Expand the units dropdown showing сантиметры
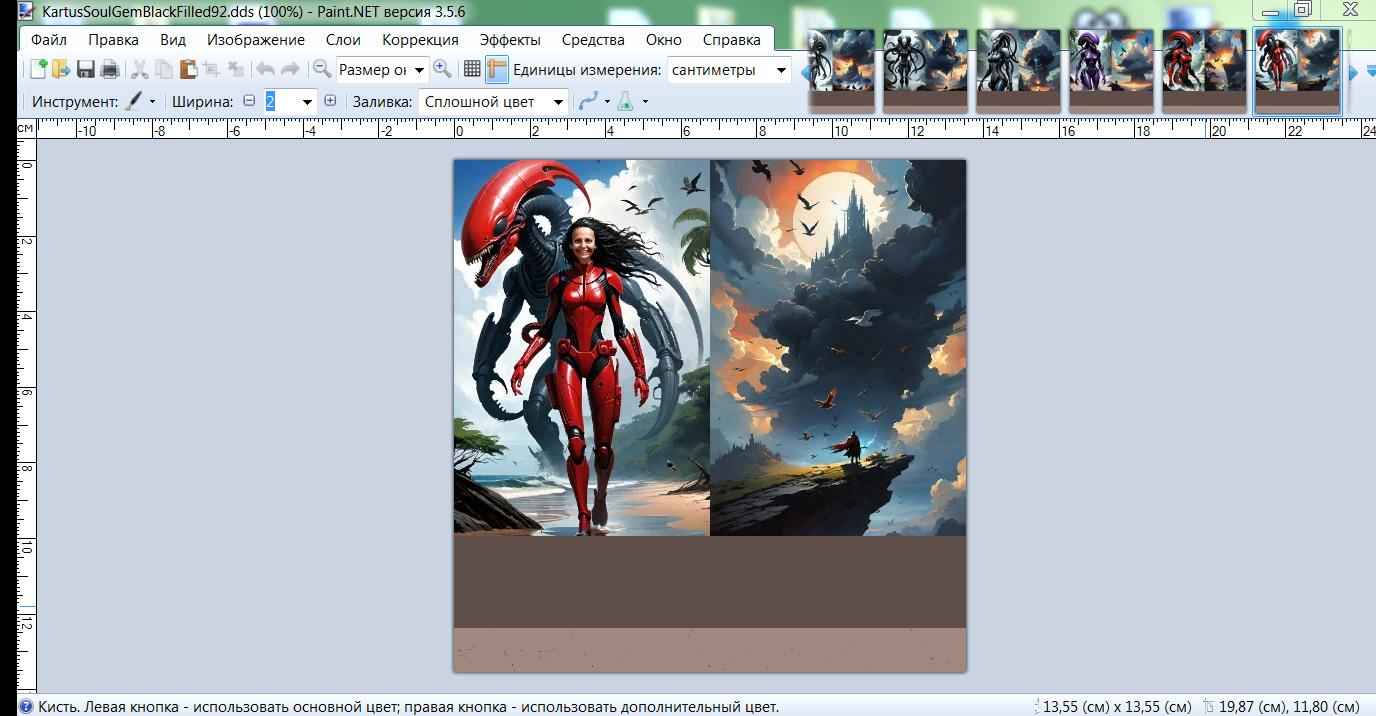The image size is (1376, 716). 781,70
